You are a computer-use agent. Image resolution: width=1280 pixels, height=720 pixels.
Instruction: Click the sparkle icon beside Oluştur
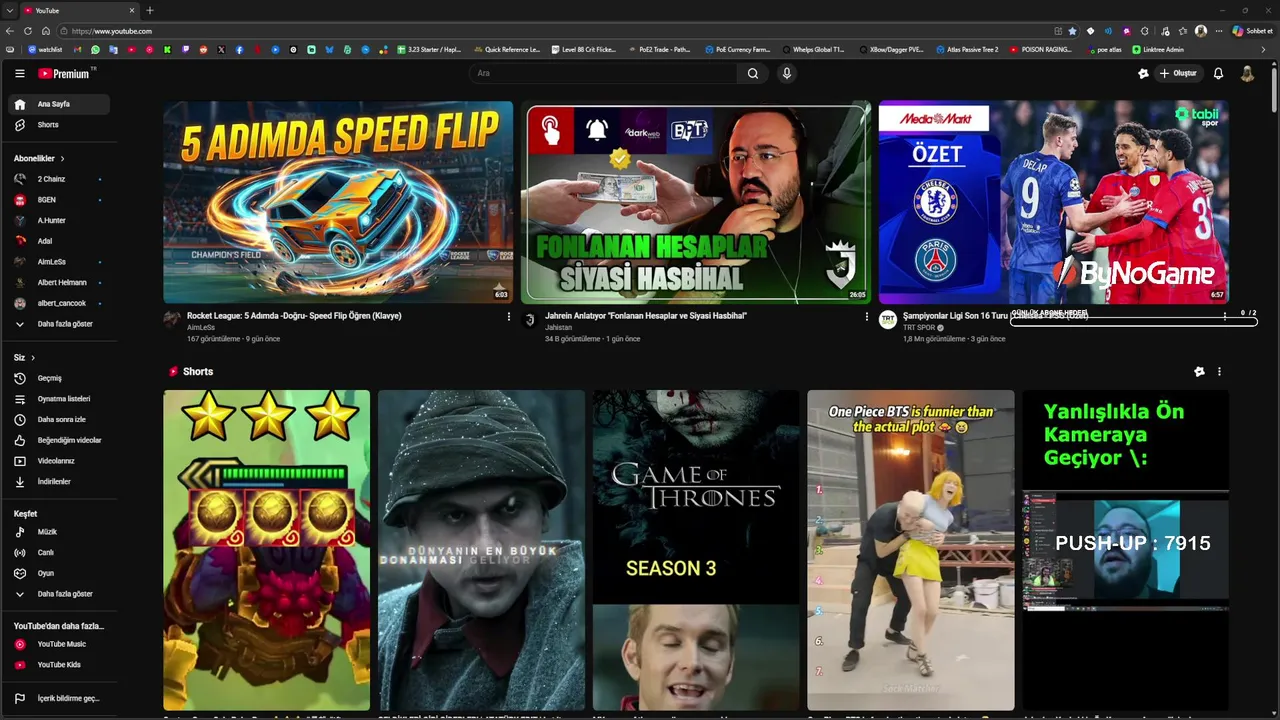point(1143,73)
